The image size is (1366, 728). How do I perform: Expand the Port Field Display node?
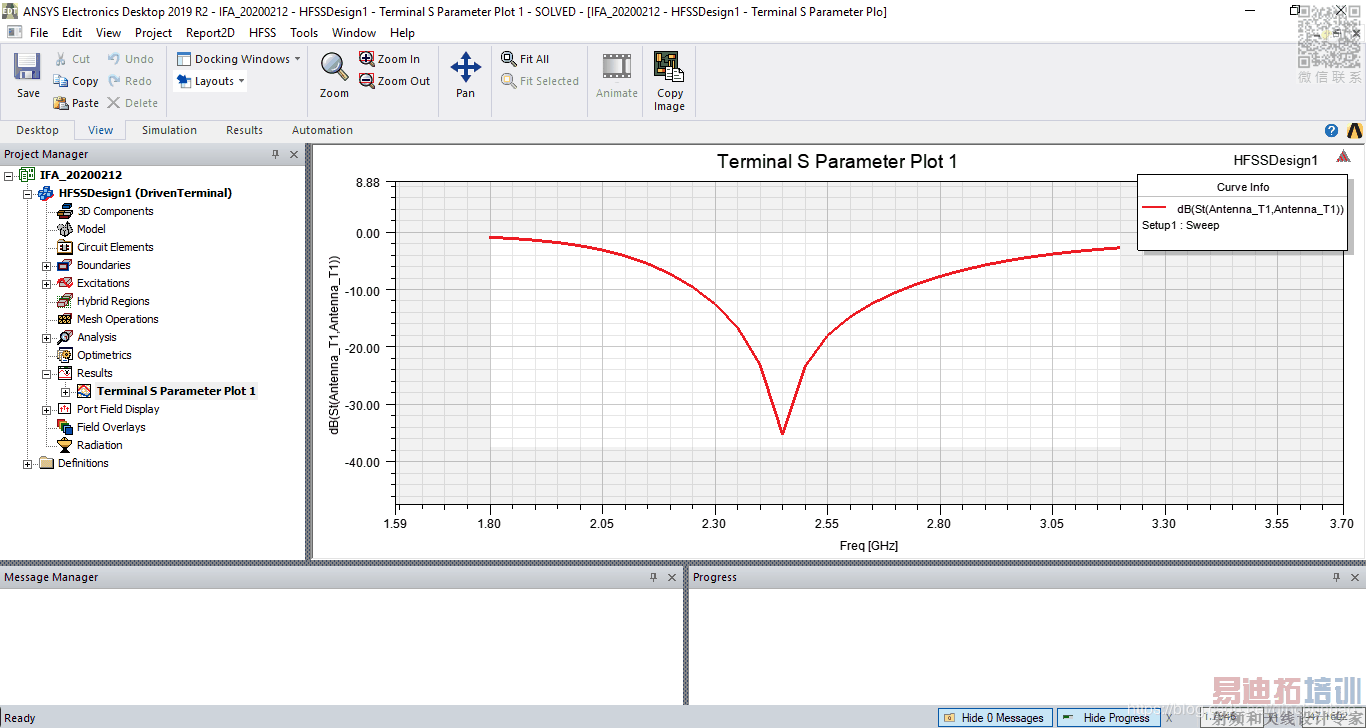[x=47, y=409]
